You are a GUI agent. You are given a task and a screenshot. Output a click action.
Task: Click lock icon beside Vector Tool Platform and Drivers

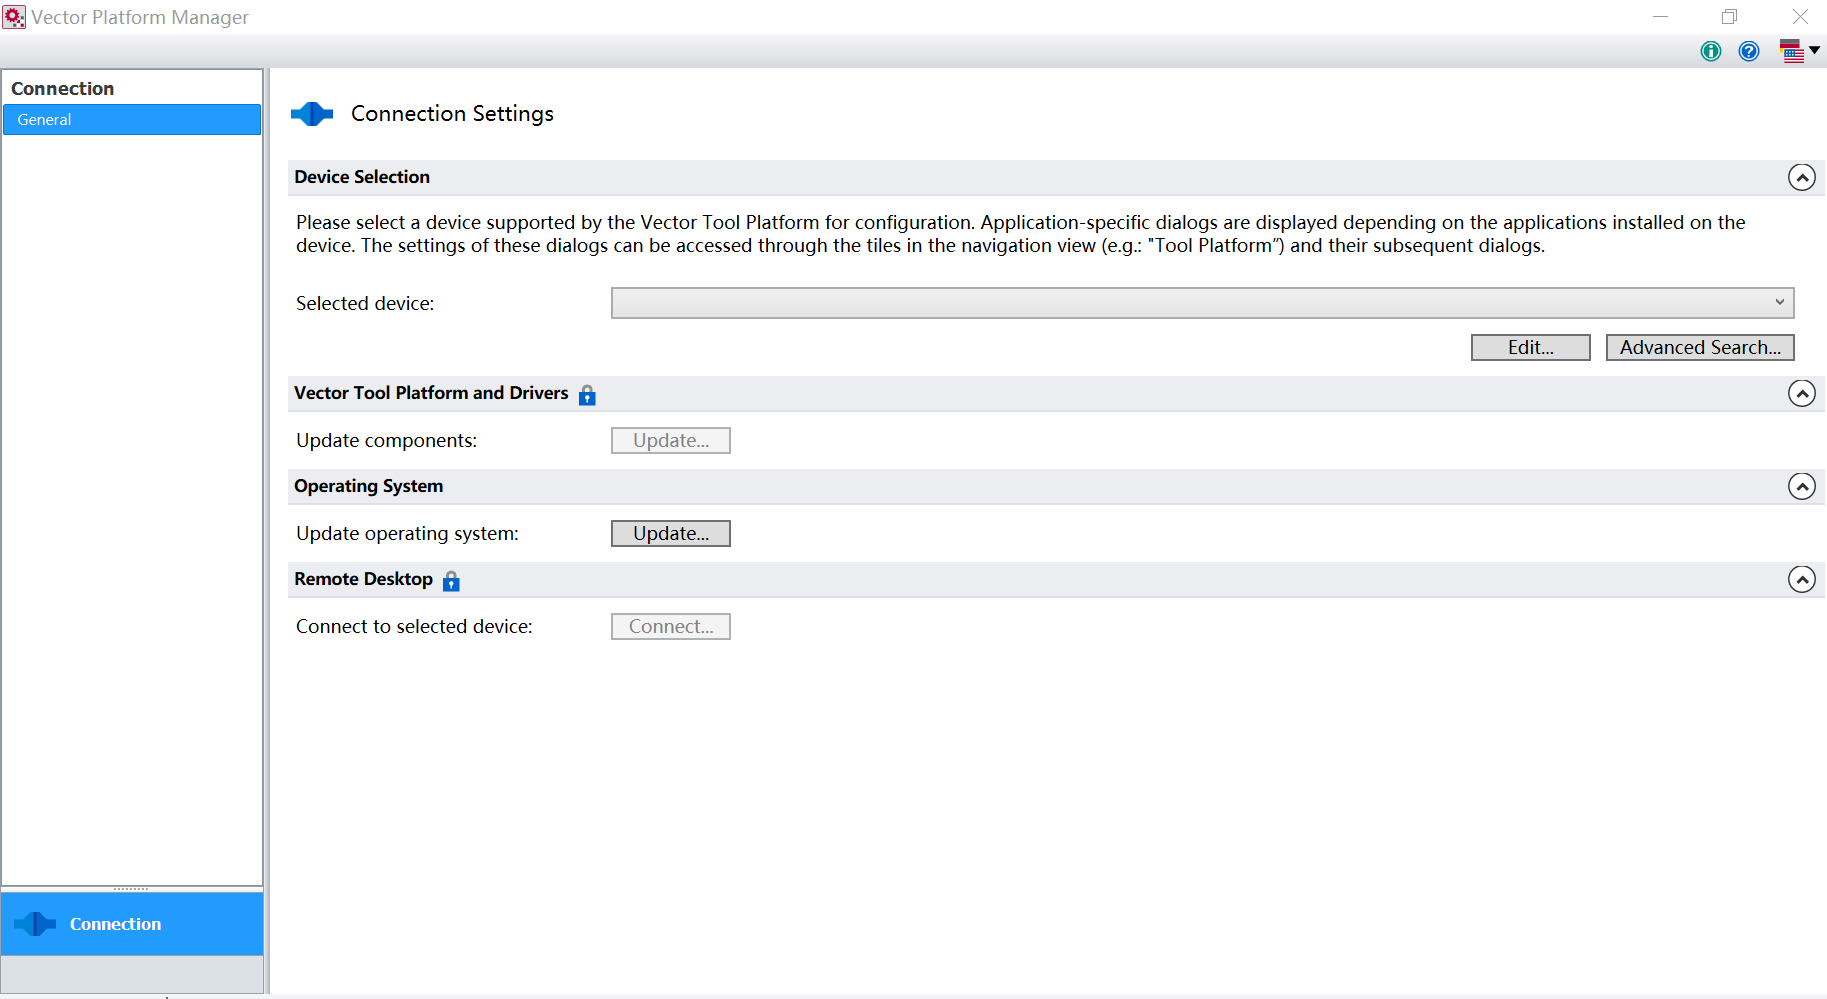coord(587,395)
